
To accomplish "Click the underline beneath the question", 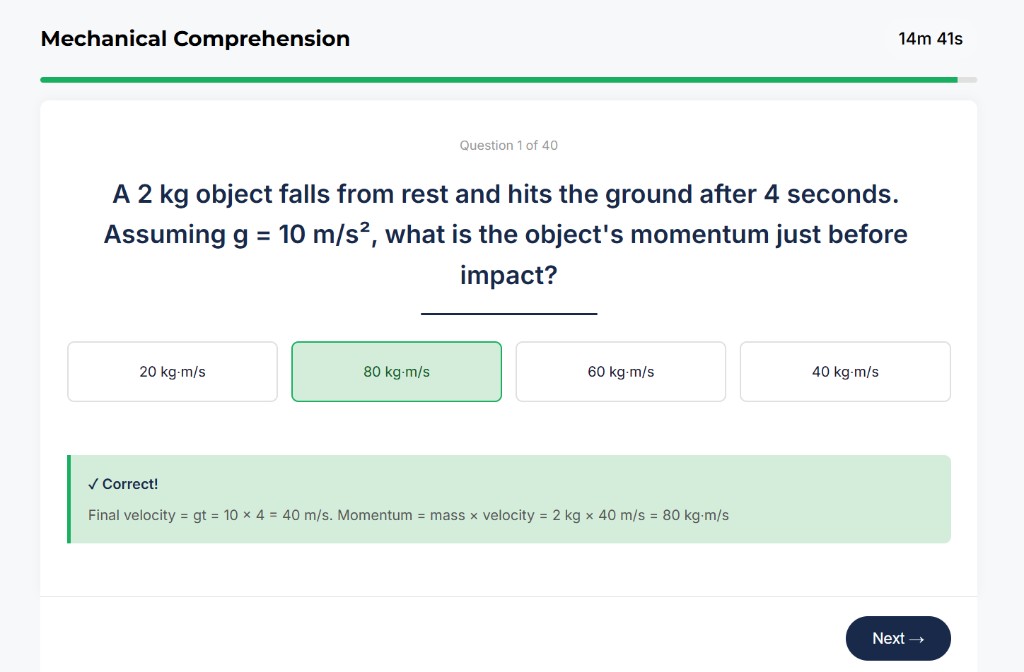I will point(509,312).
